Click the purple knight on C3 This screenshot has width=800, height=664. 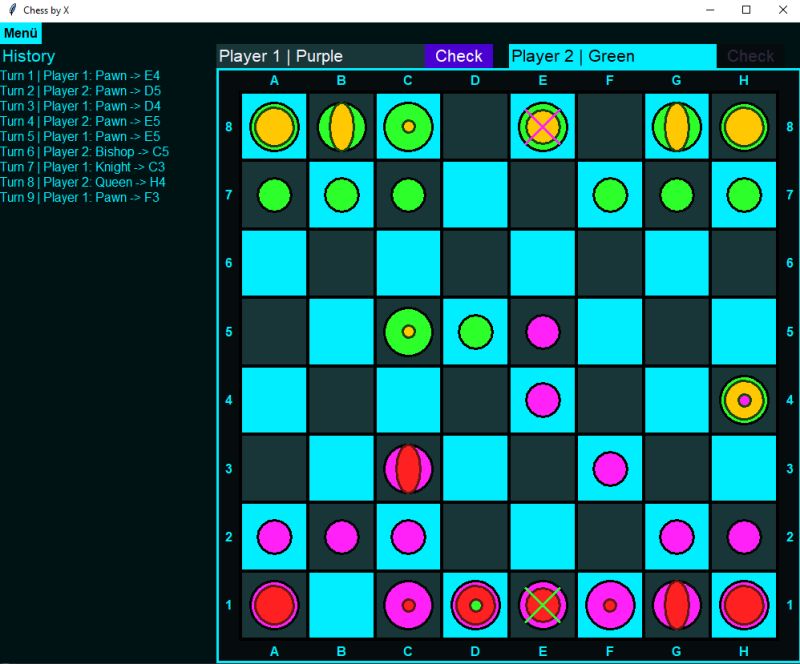pyautogui.click(x=409, y=468)
